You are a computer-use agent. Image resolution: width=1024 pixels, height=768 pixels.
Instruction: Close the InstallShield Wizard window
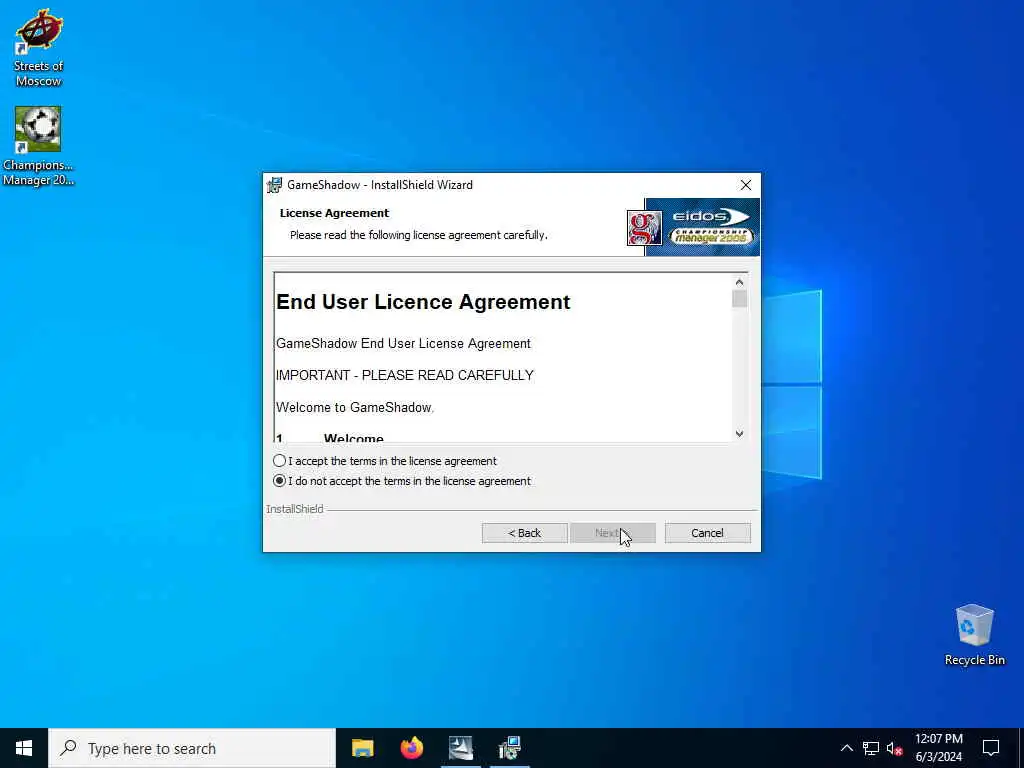[746, 185]
